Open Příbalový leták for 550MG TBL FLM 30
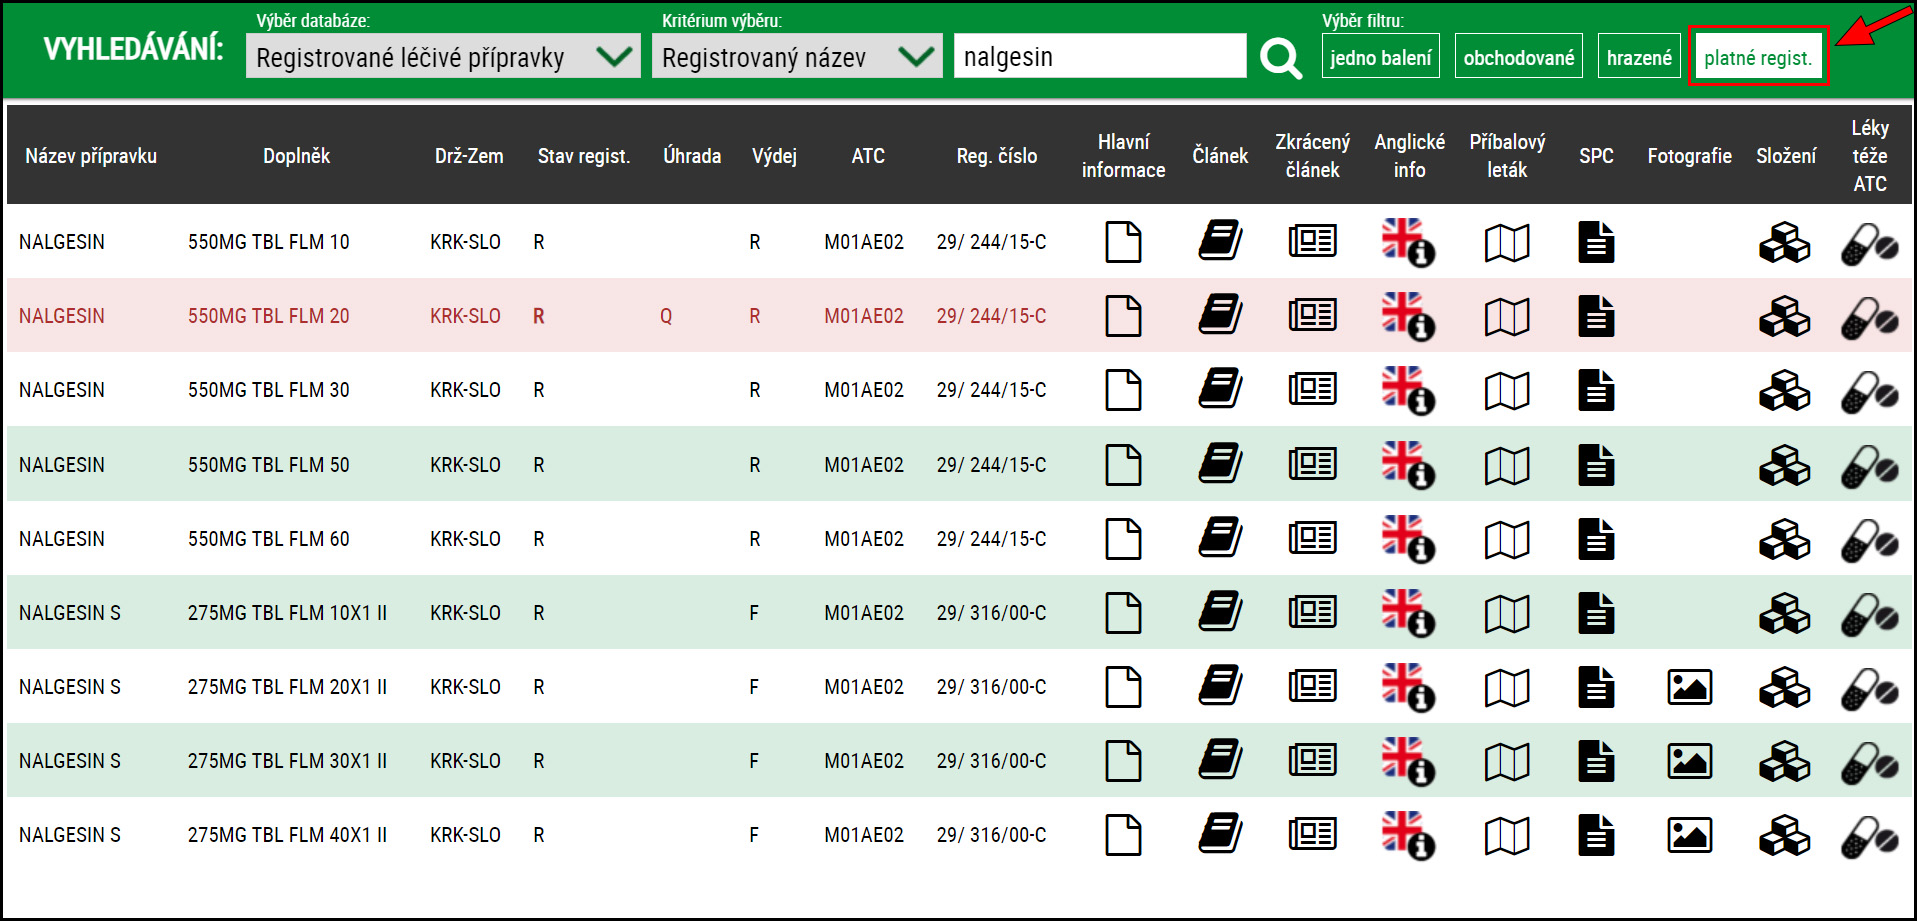This screenshot has width=1917, height=921. pyautogui.click(x=1507, y=391)
